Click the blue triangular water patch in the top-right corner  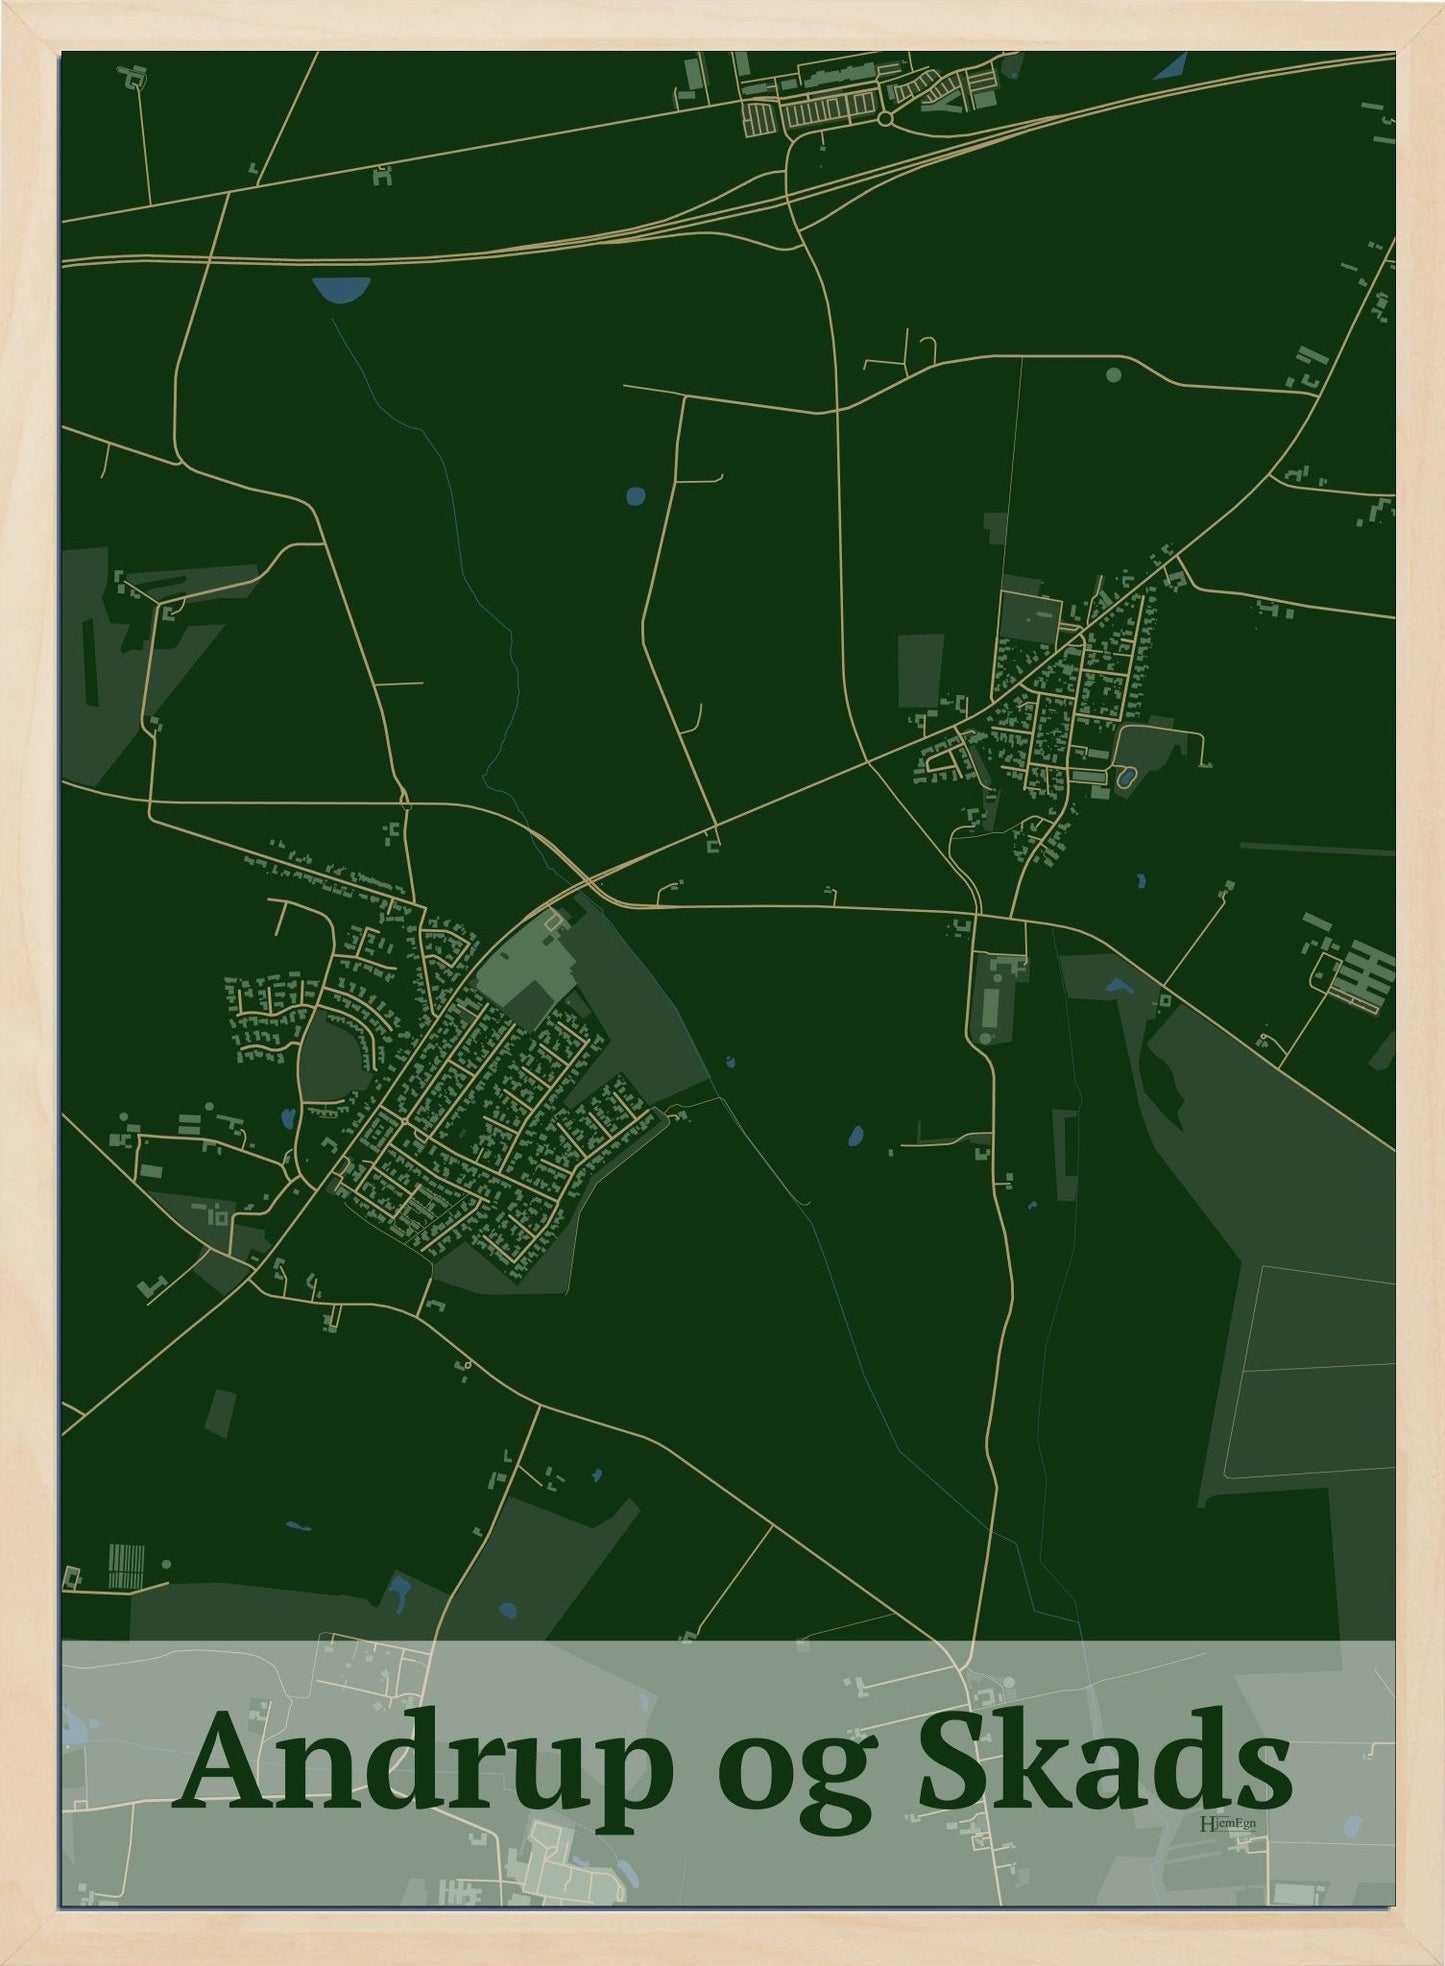1170,68
